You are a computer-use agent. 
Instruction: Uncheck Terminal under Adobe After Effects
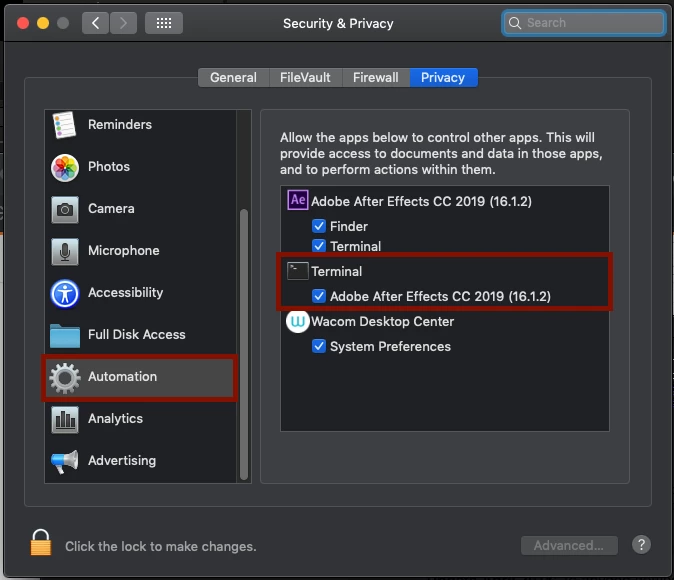point(319,246)
